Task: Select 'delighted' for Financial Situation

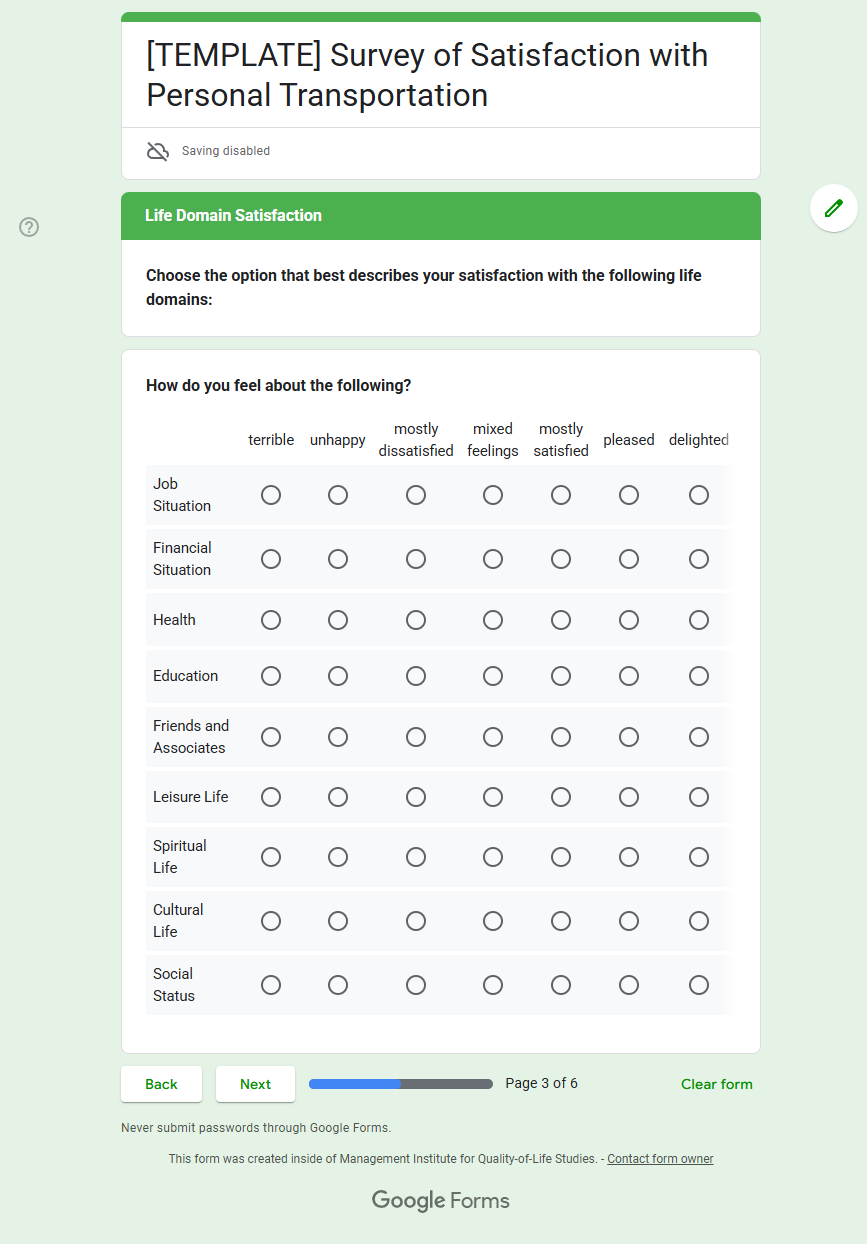Action: [x=699, y=559]
